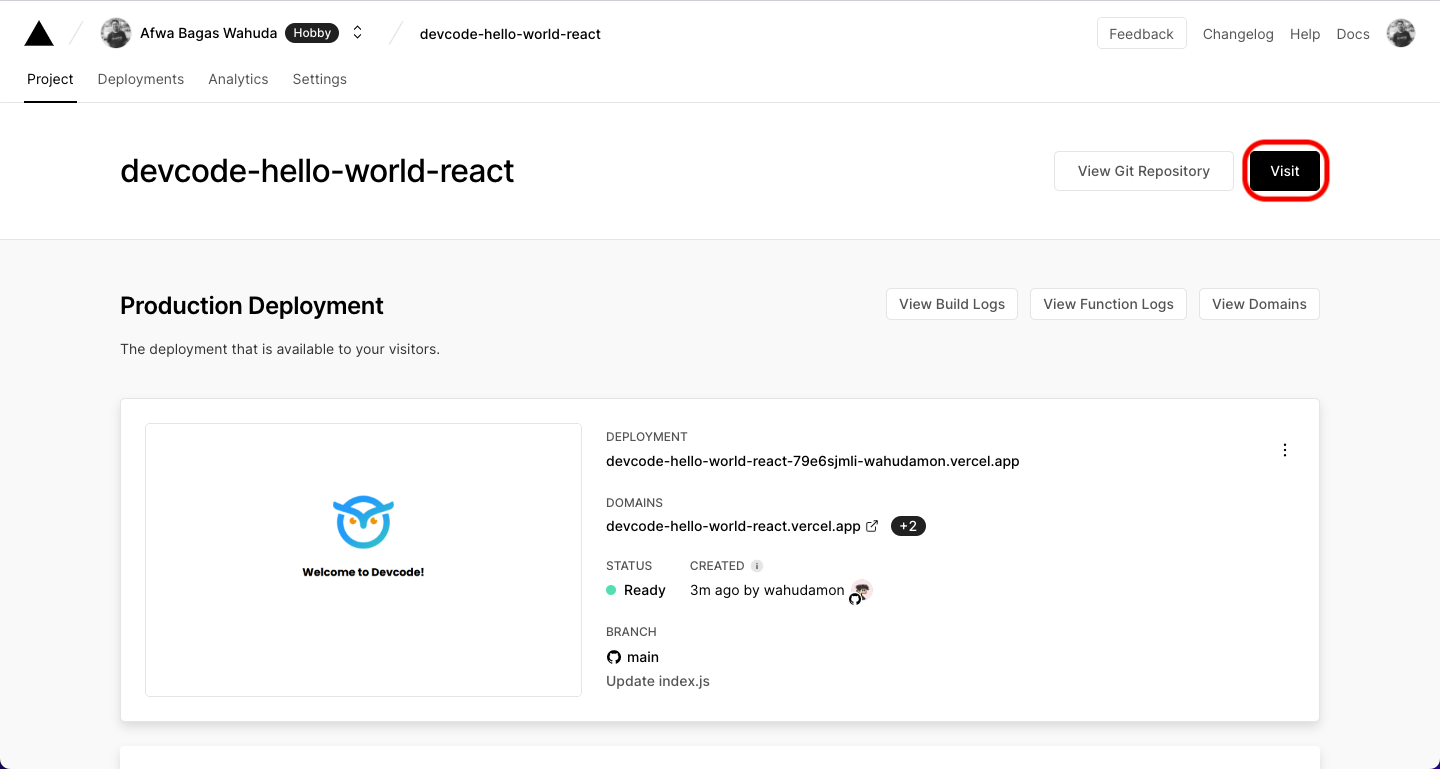1440x769 pixels.
Task: Open the account avatar next to Afwa Bagas Wahuda
Action: 116,33
